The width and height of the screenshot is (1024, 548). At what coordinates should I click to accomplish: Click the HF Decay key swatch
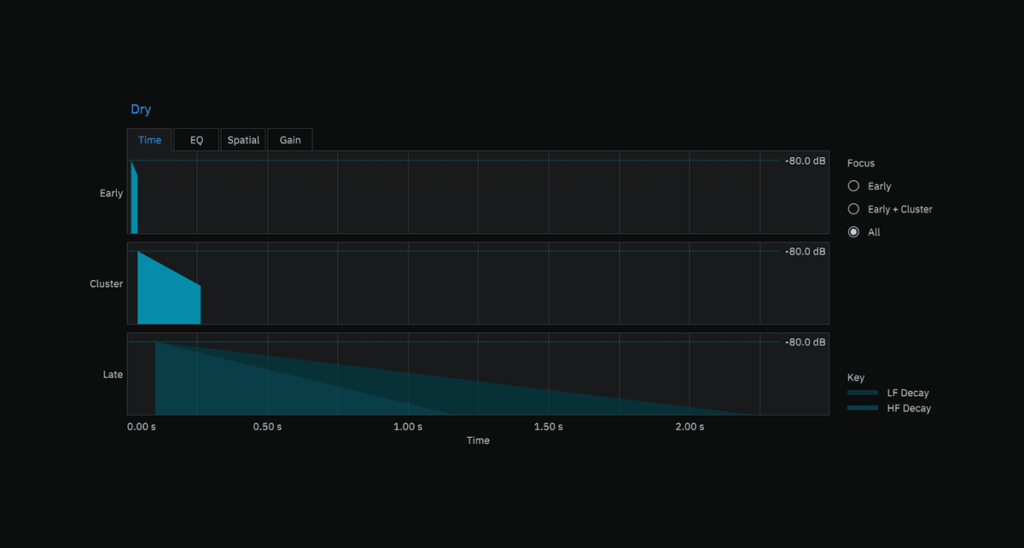862,408
